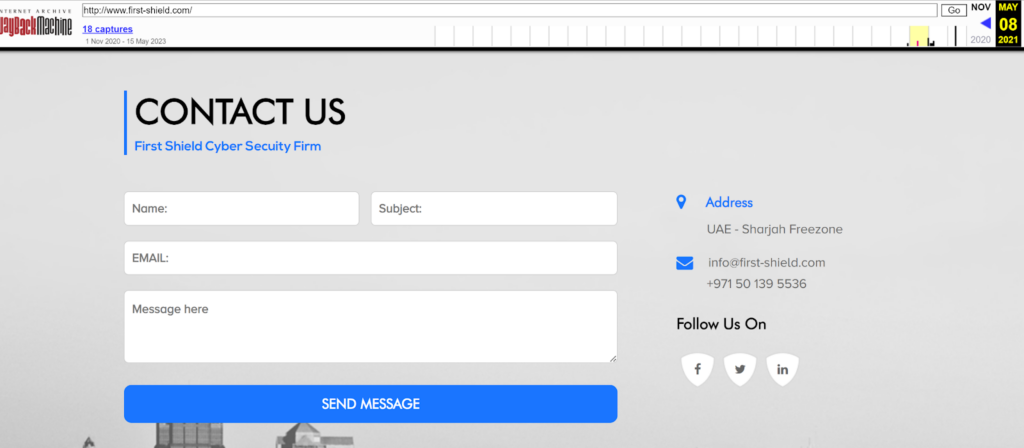Select the NOV month label
Image resolution: width=1024 pixels, height=448 pixels.
coord(981,8)
